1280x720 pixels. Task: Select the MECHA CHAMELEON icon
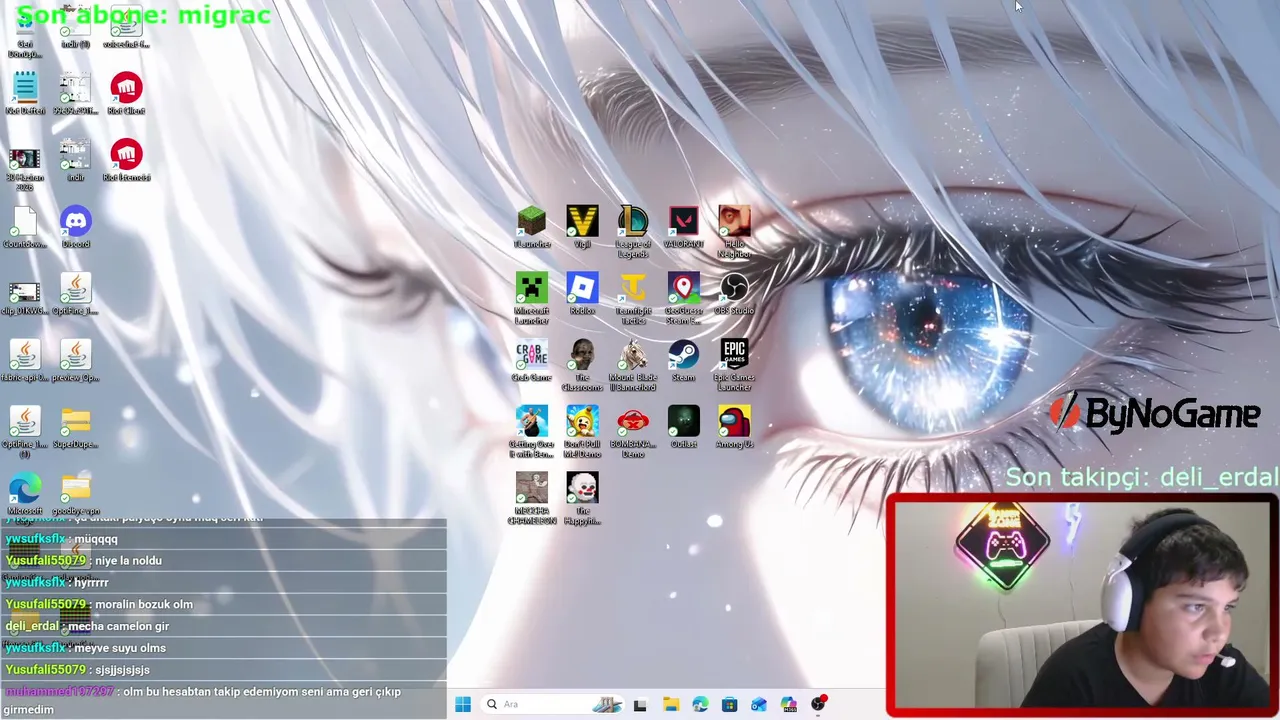532,488
